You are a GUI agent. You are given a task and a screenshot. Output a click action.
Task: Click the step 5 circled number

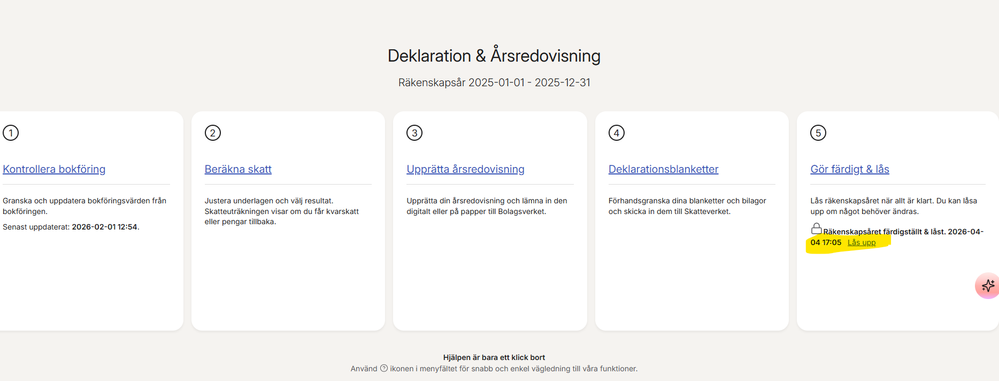[x=818, y=133]
